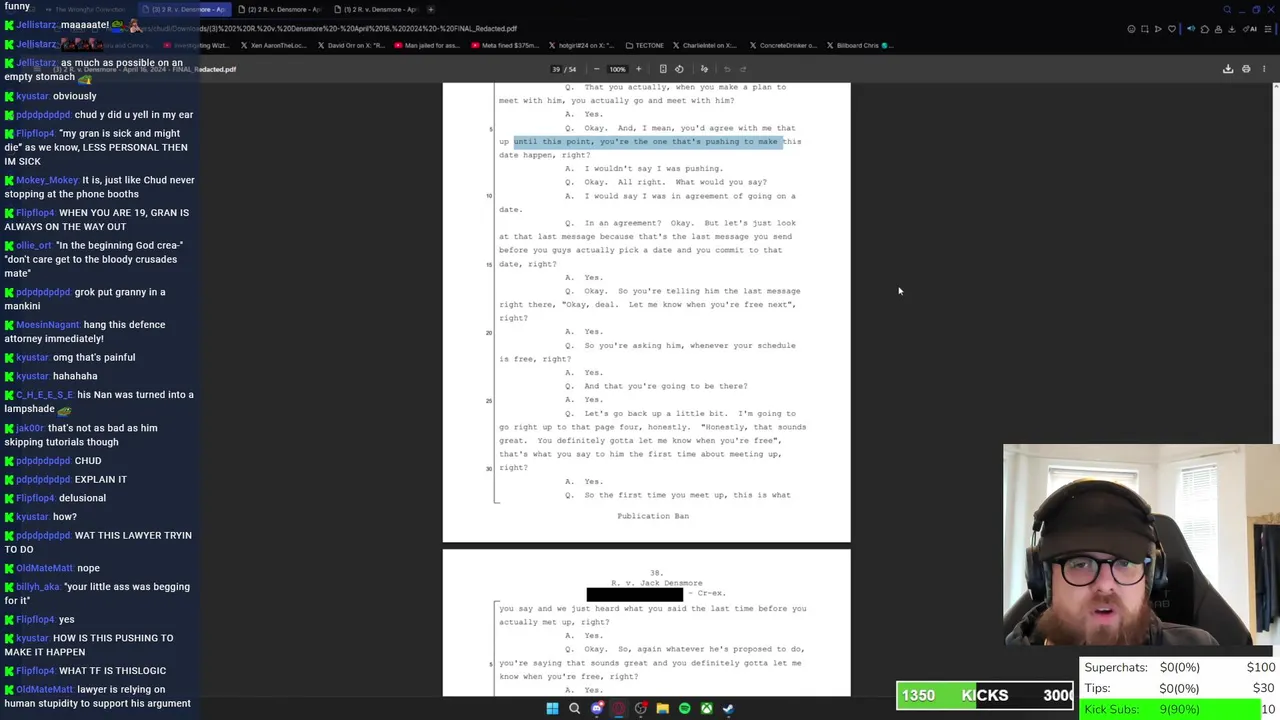1280x720 pixels.
Task: Open the TECTONE bookmark folder
Action: pos(644,45)
